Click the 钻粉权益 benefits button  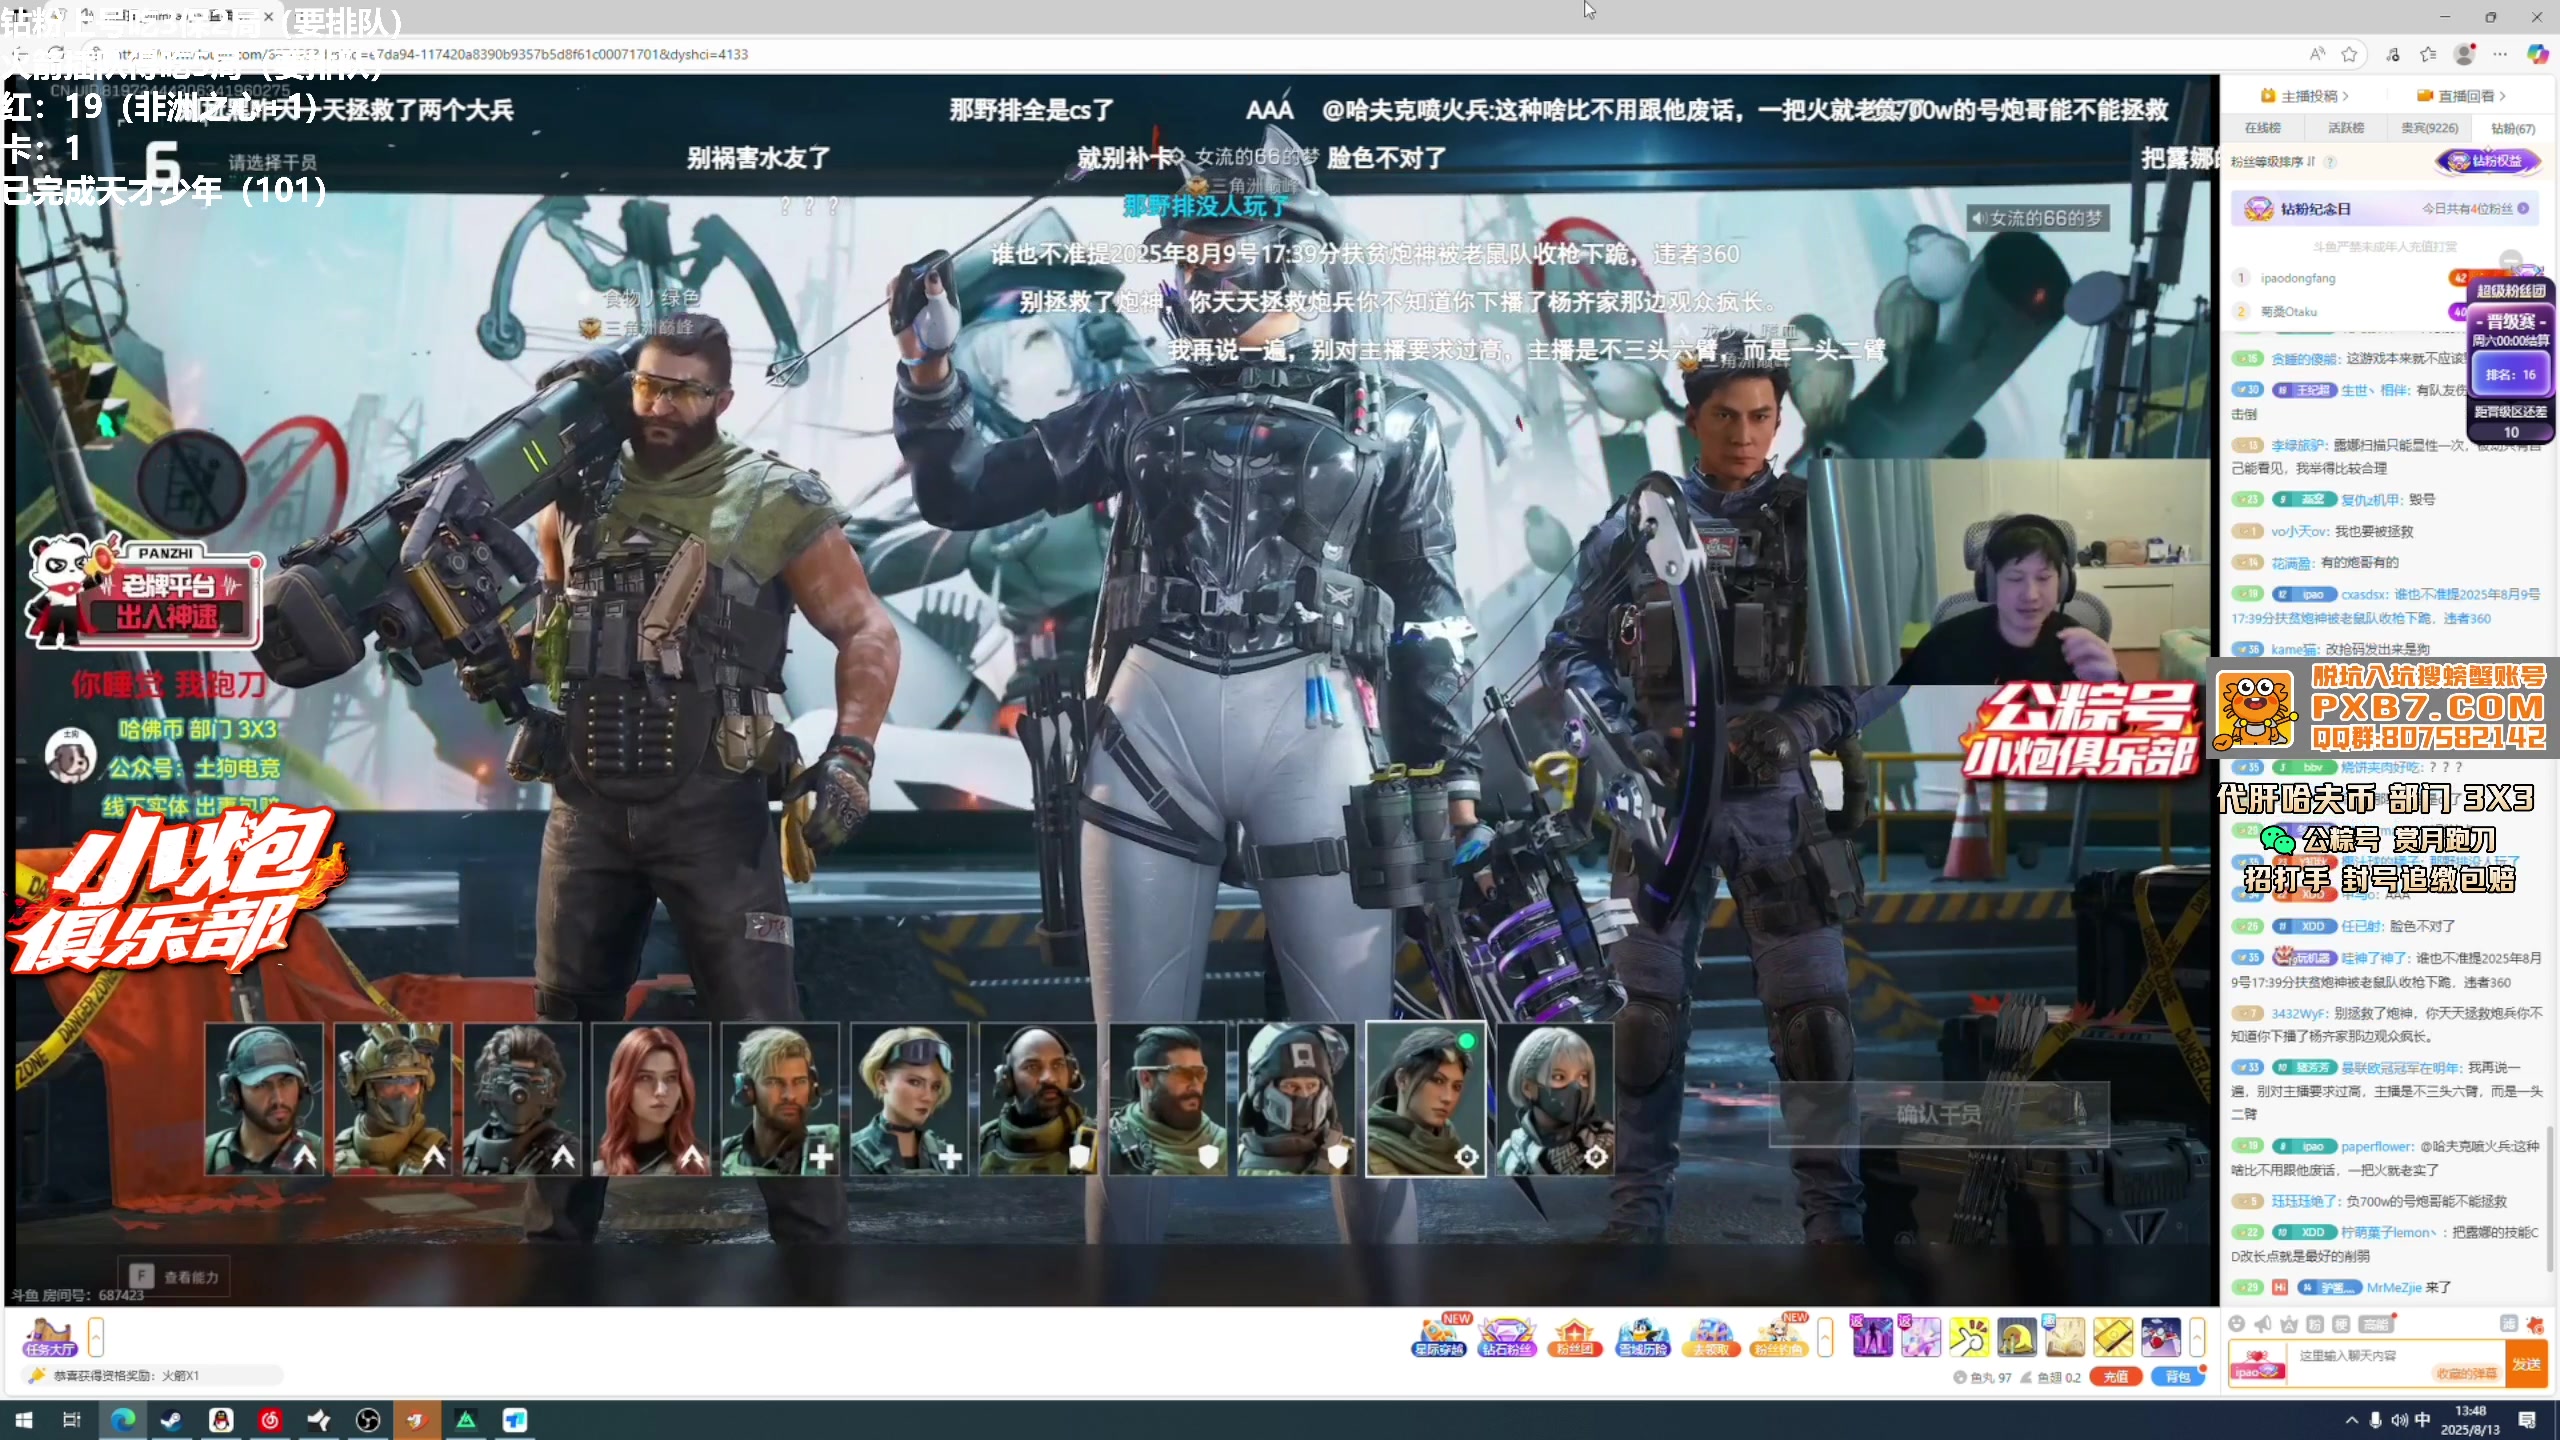tap(2488, 161)
